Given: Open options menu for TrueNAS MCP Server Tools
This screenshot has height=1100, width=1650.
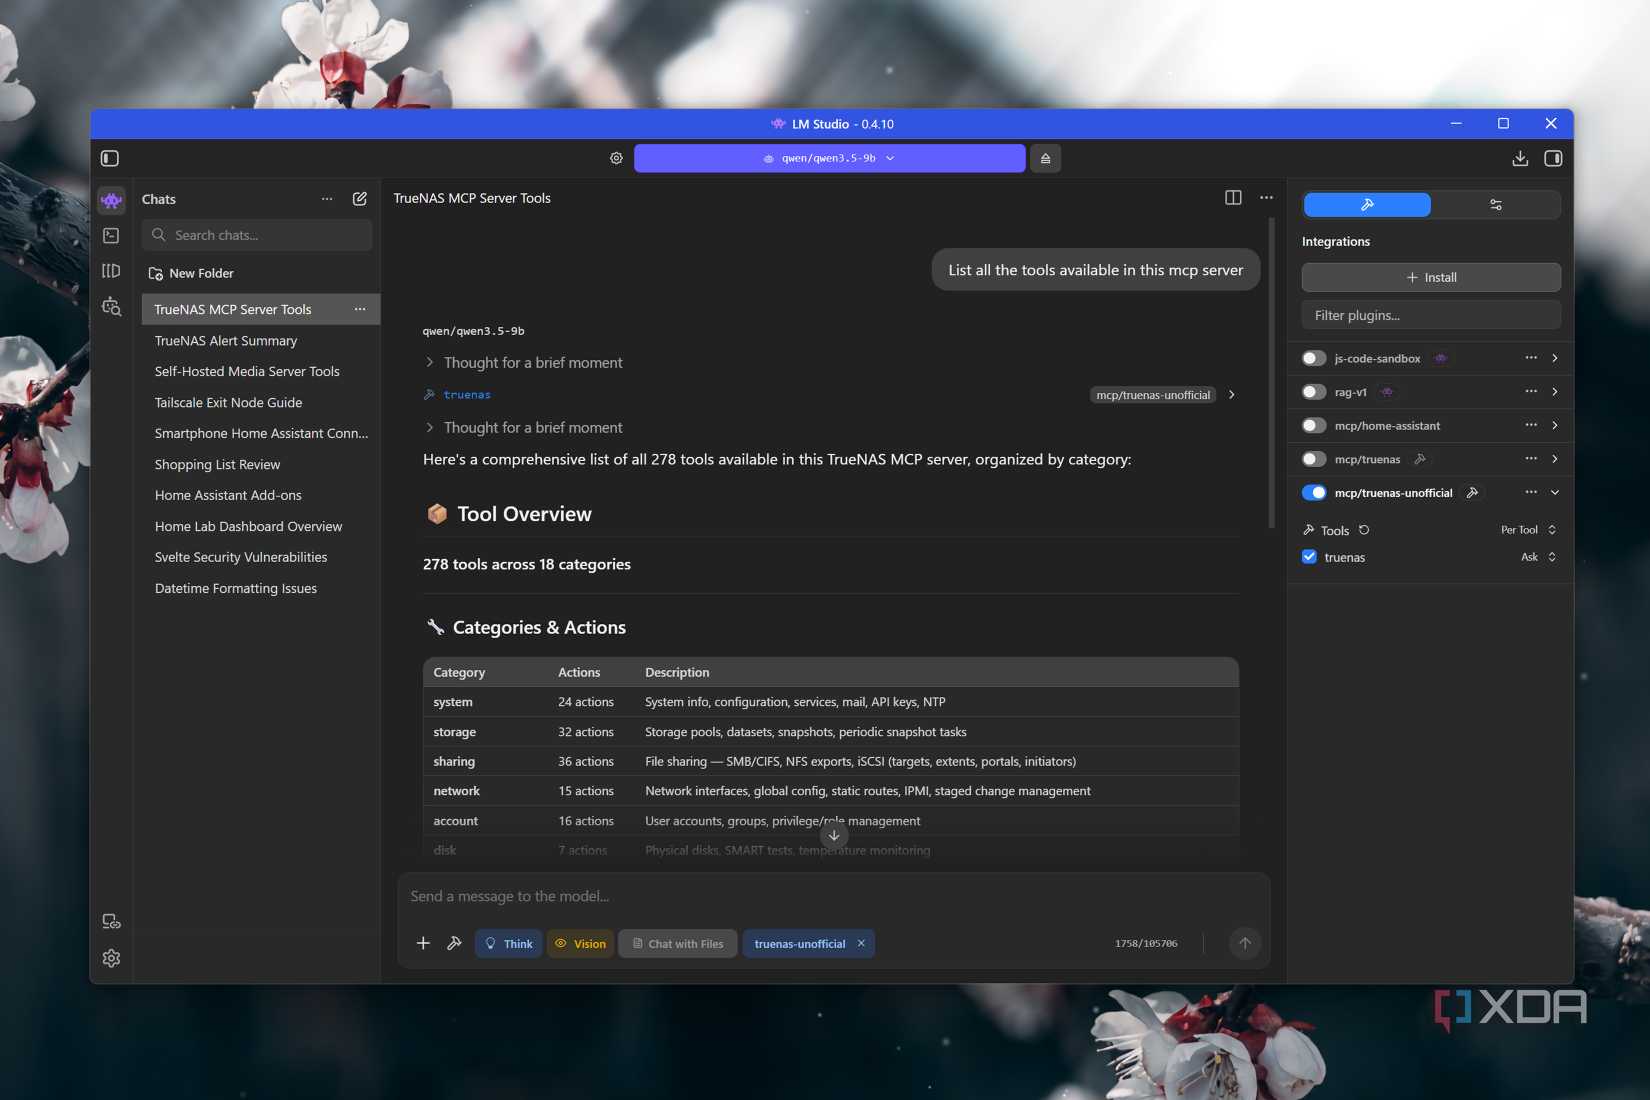Looking at the screenshot, I should (x=359, y=309).
